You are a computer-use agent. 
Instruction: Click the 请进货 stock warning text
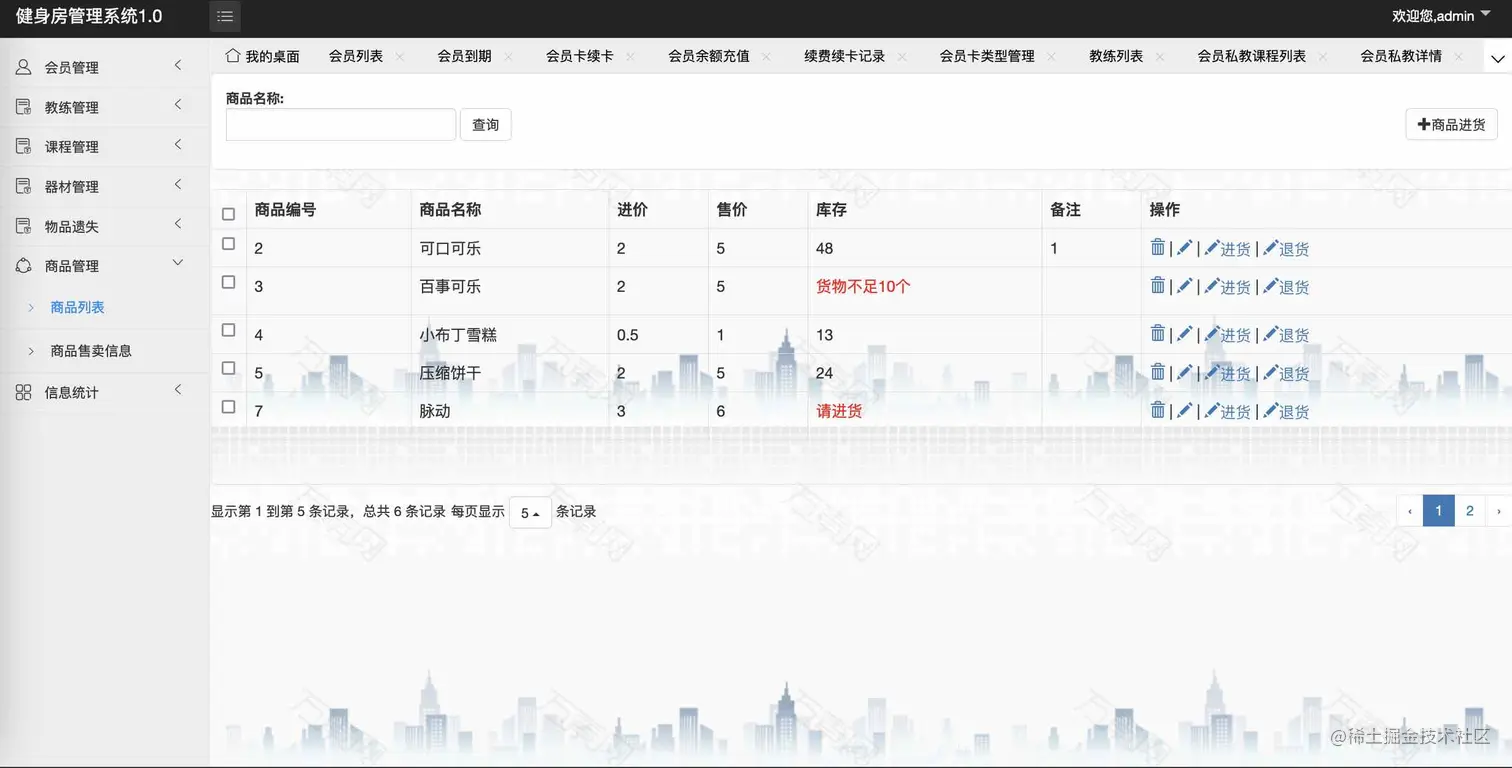coord(839,411)
